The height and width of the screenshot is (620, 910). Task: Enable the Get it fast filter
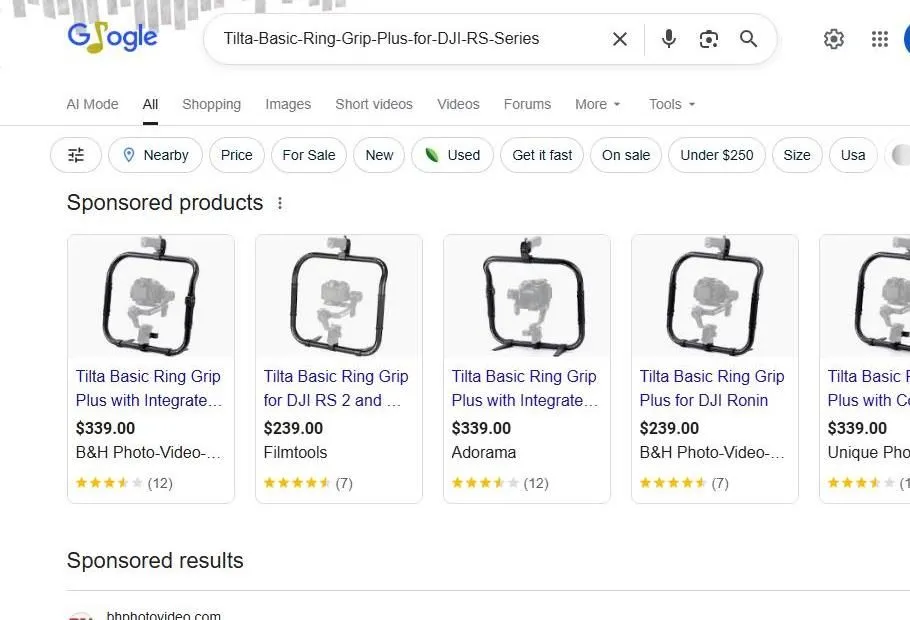point(541,155)
